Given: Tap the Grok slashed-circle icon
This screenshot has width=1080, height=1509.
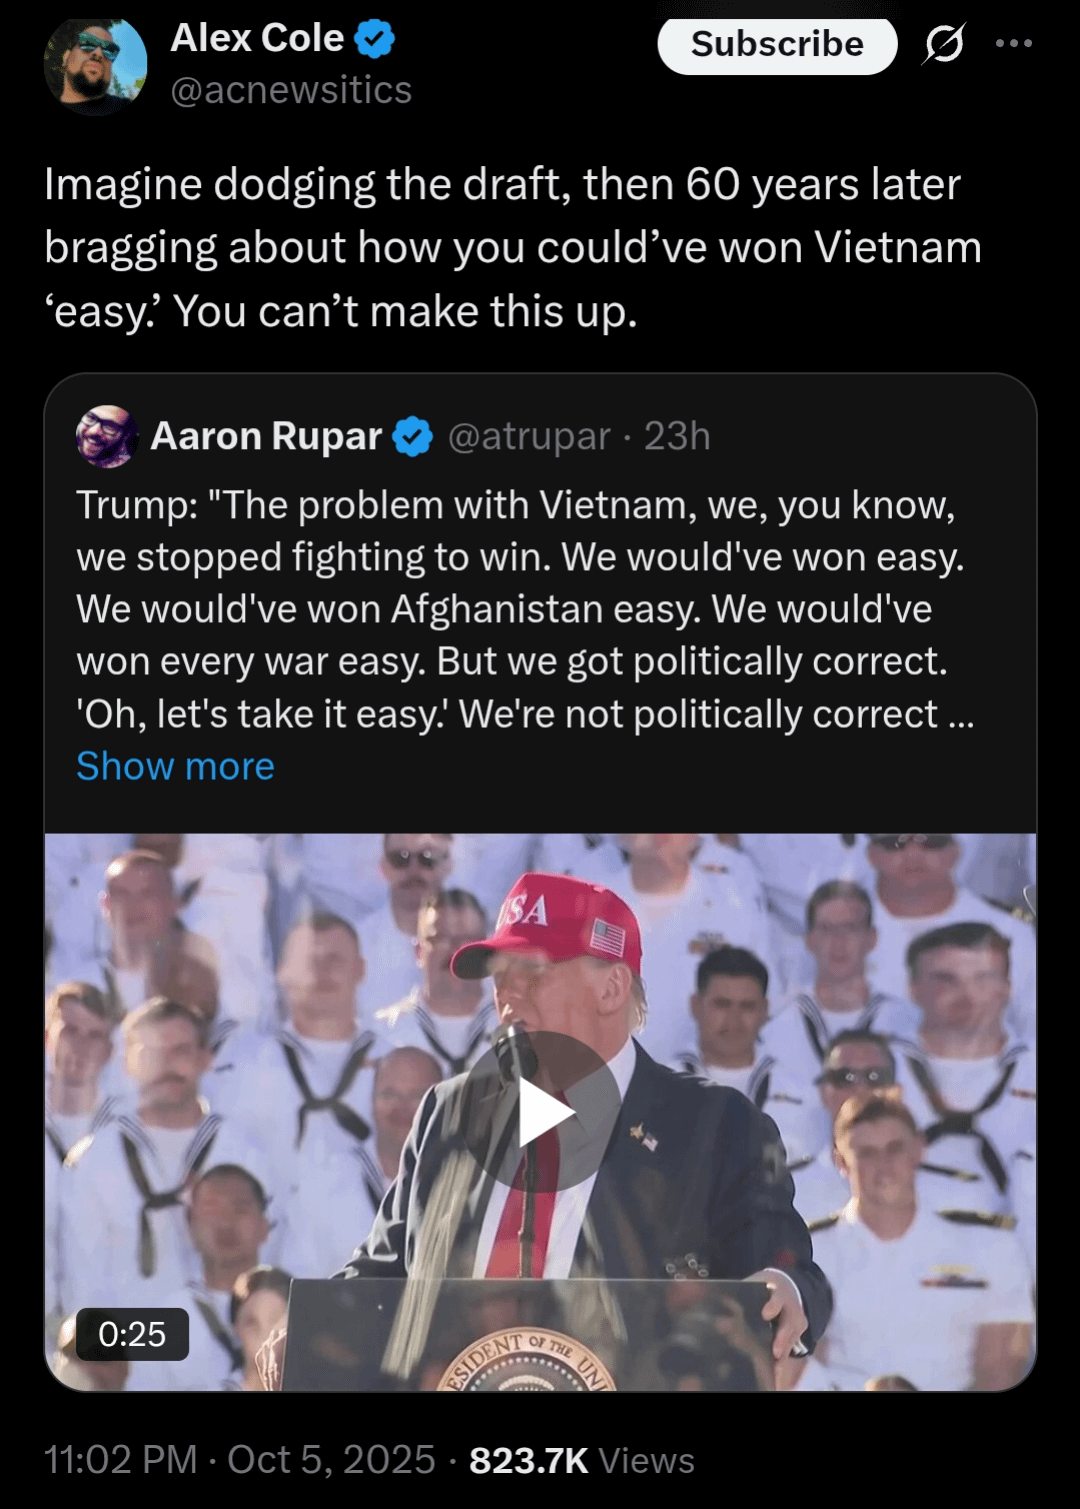Looking at the screenshot, I should click(x=944, y=43).
